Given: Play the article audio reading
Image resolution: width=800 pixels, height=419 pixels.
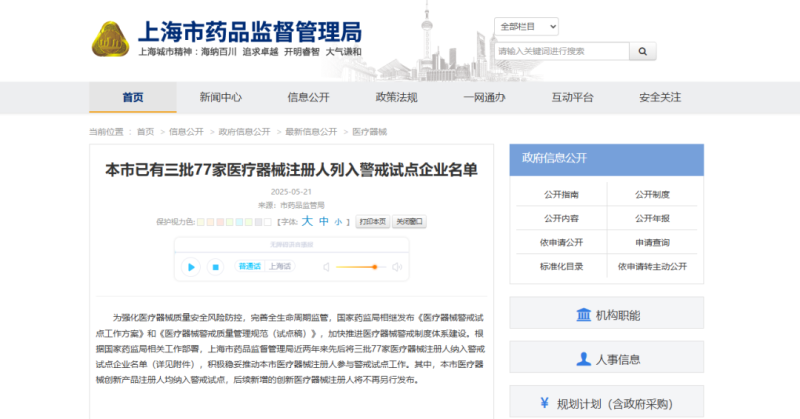Looking at the screenshot, I should coord(189,267).
